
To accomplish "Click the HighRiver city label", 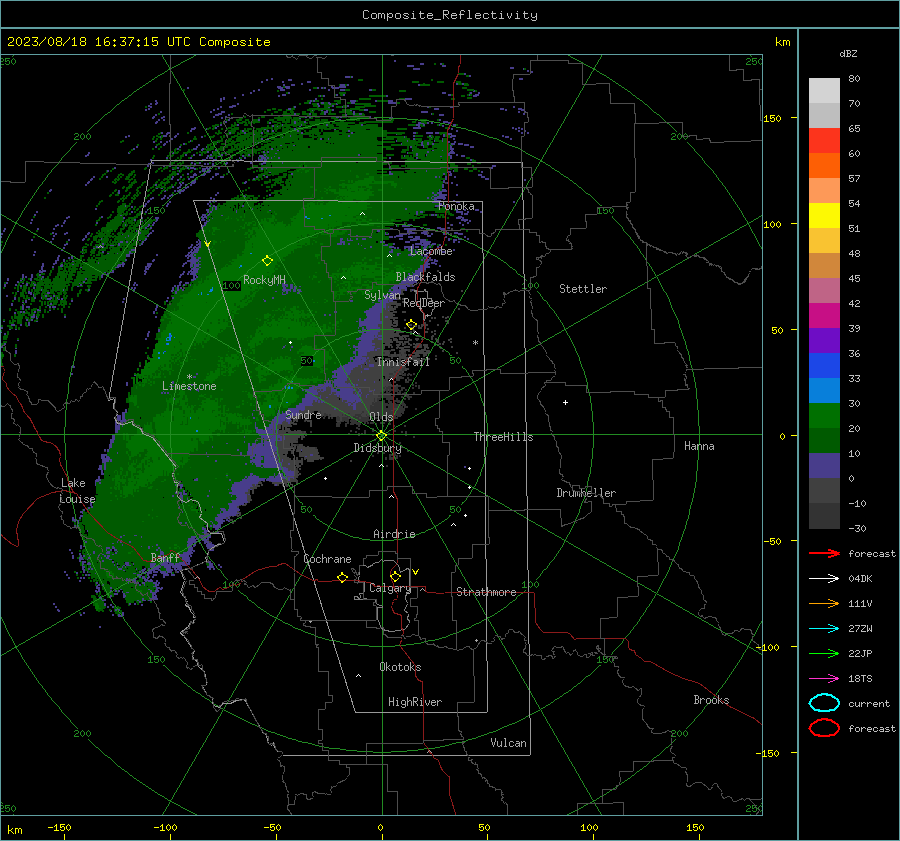I will coord(415,702).
